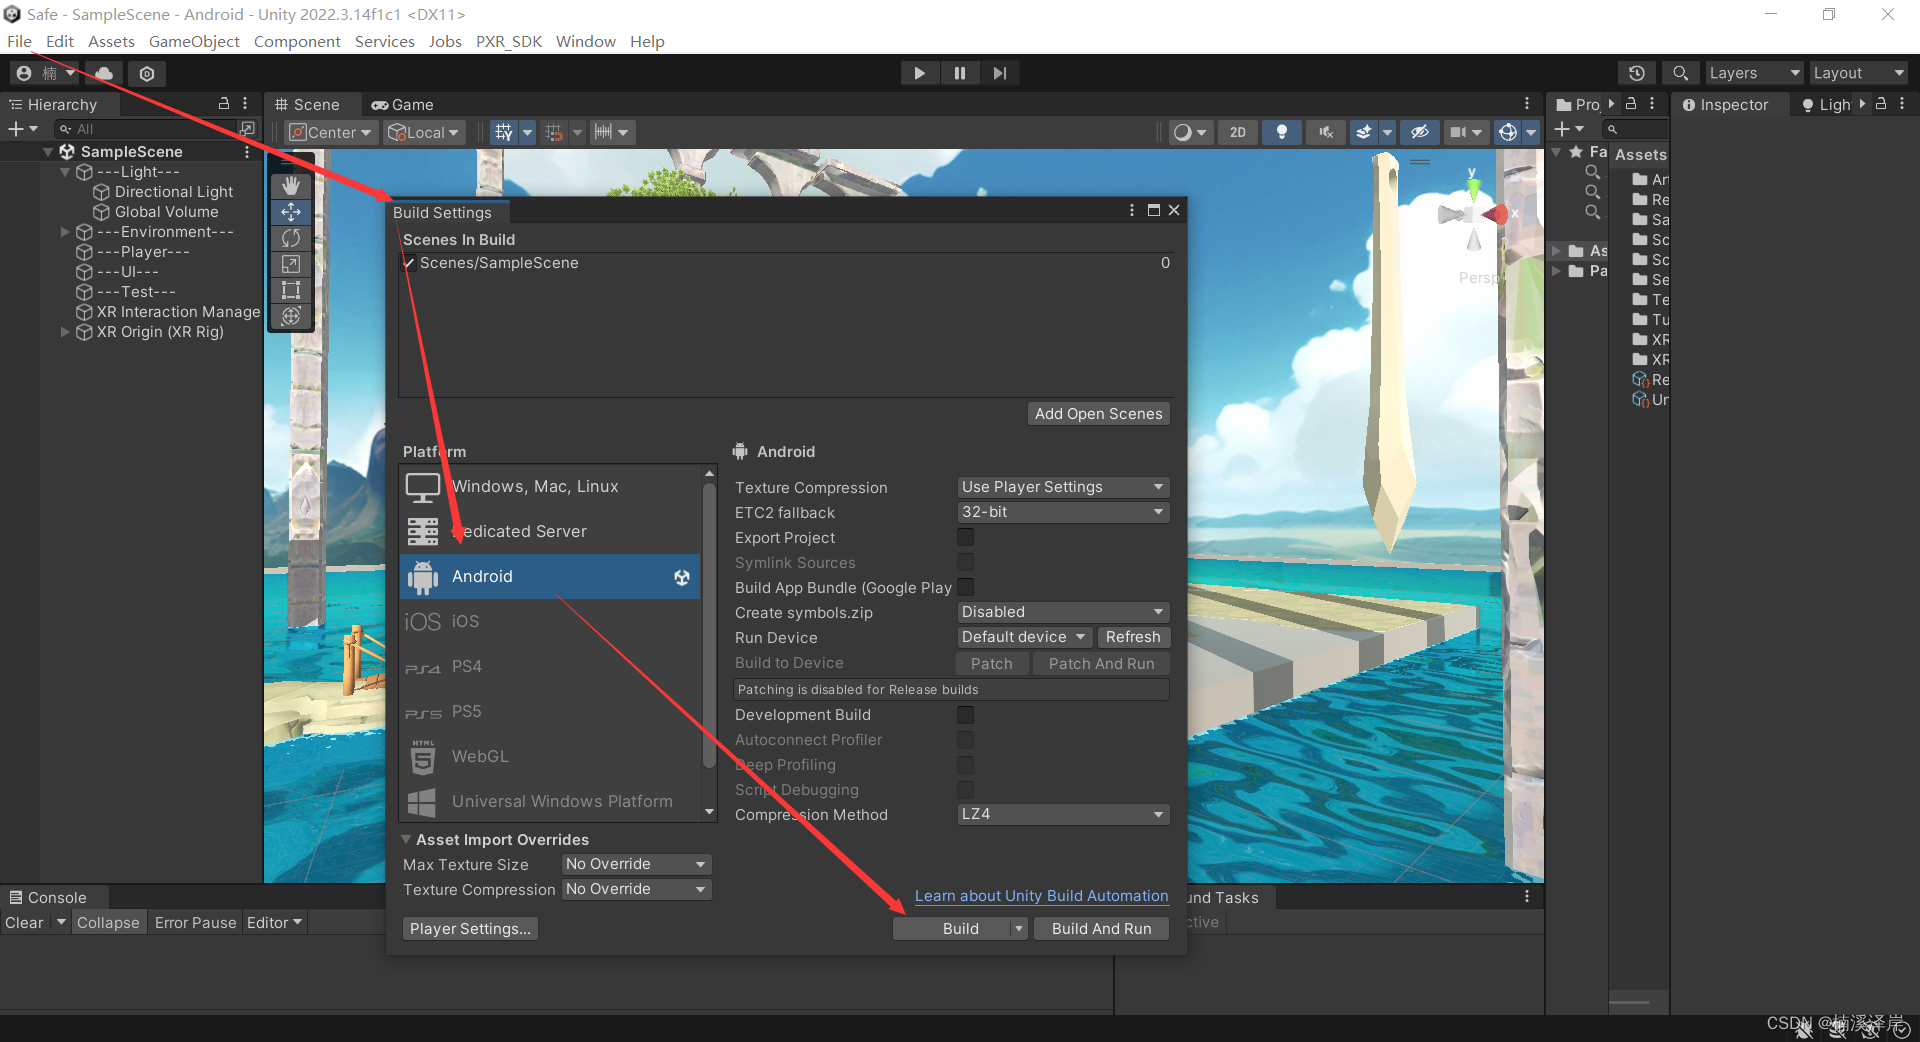Click the snap increment ruler icon
Image resolution: width=1920 pixels, height=1042 pixels.
tap(603, 132)
